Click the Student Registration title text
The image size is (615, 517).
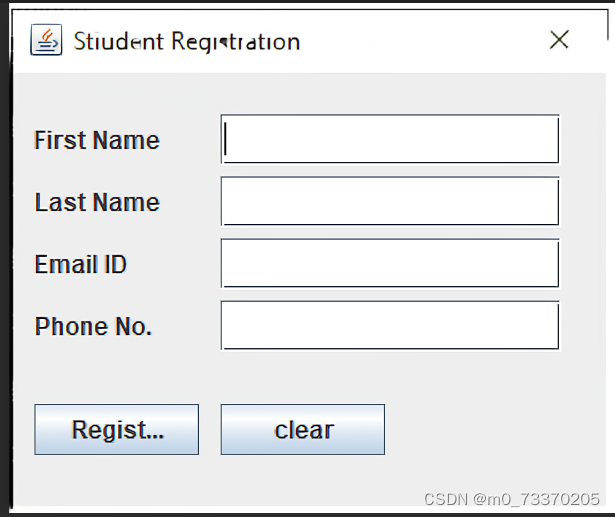(x=186, y=41)
